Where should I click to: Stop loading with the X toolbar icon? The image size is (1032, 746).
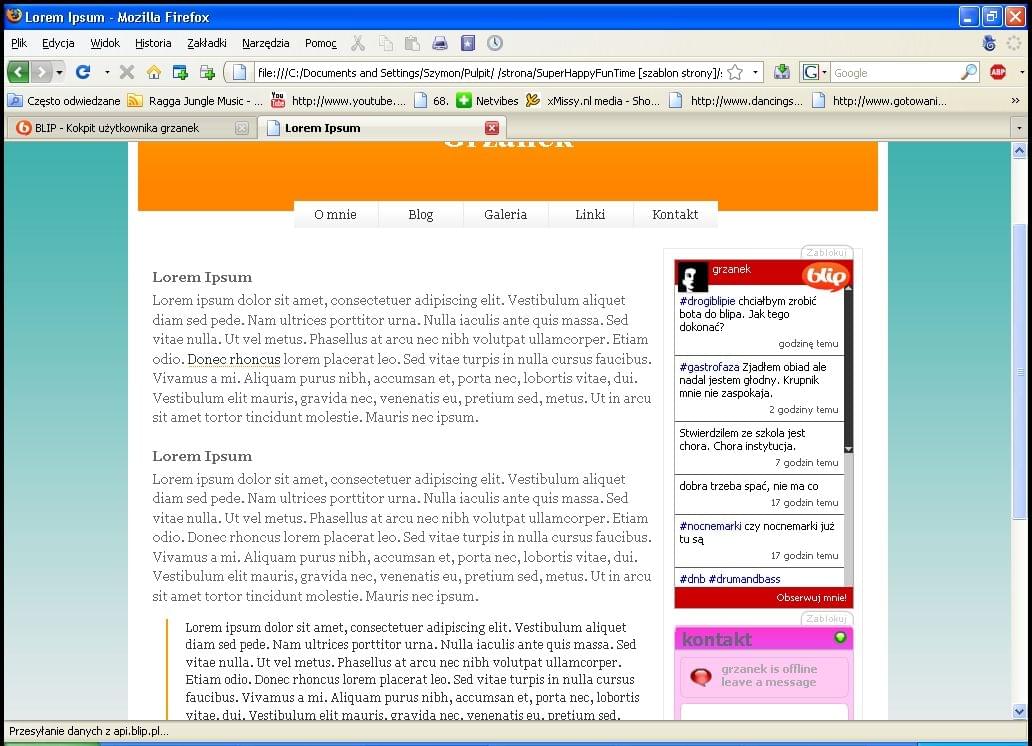(127, 72)
